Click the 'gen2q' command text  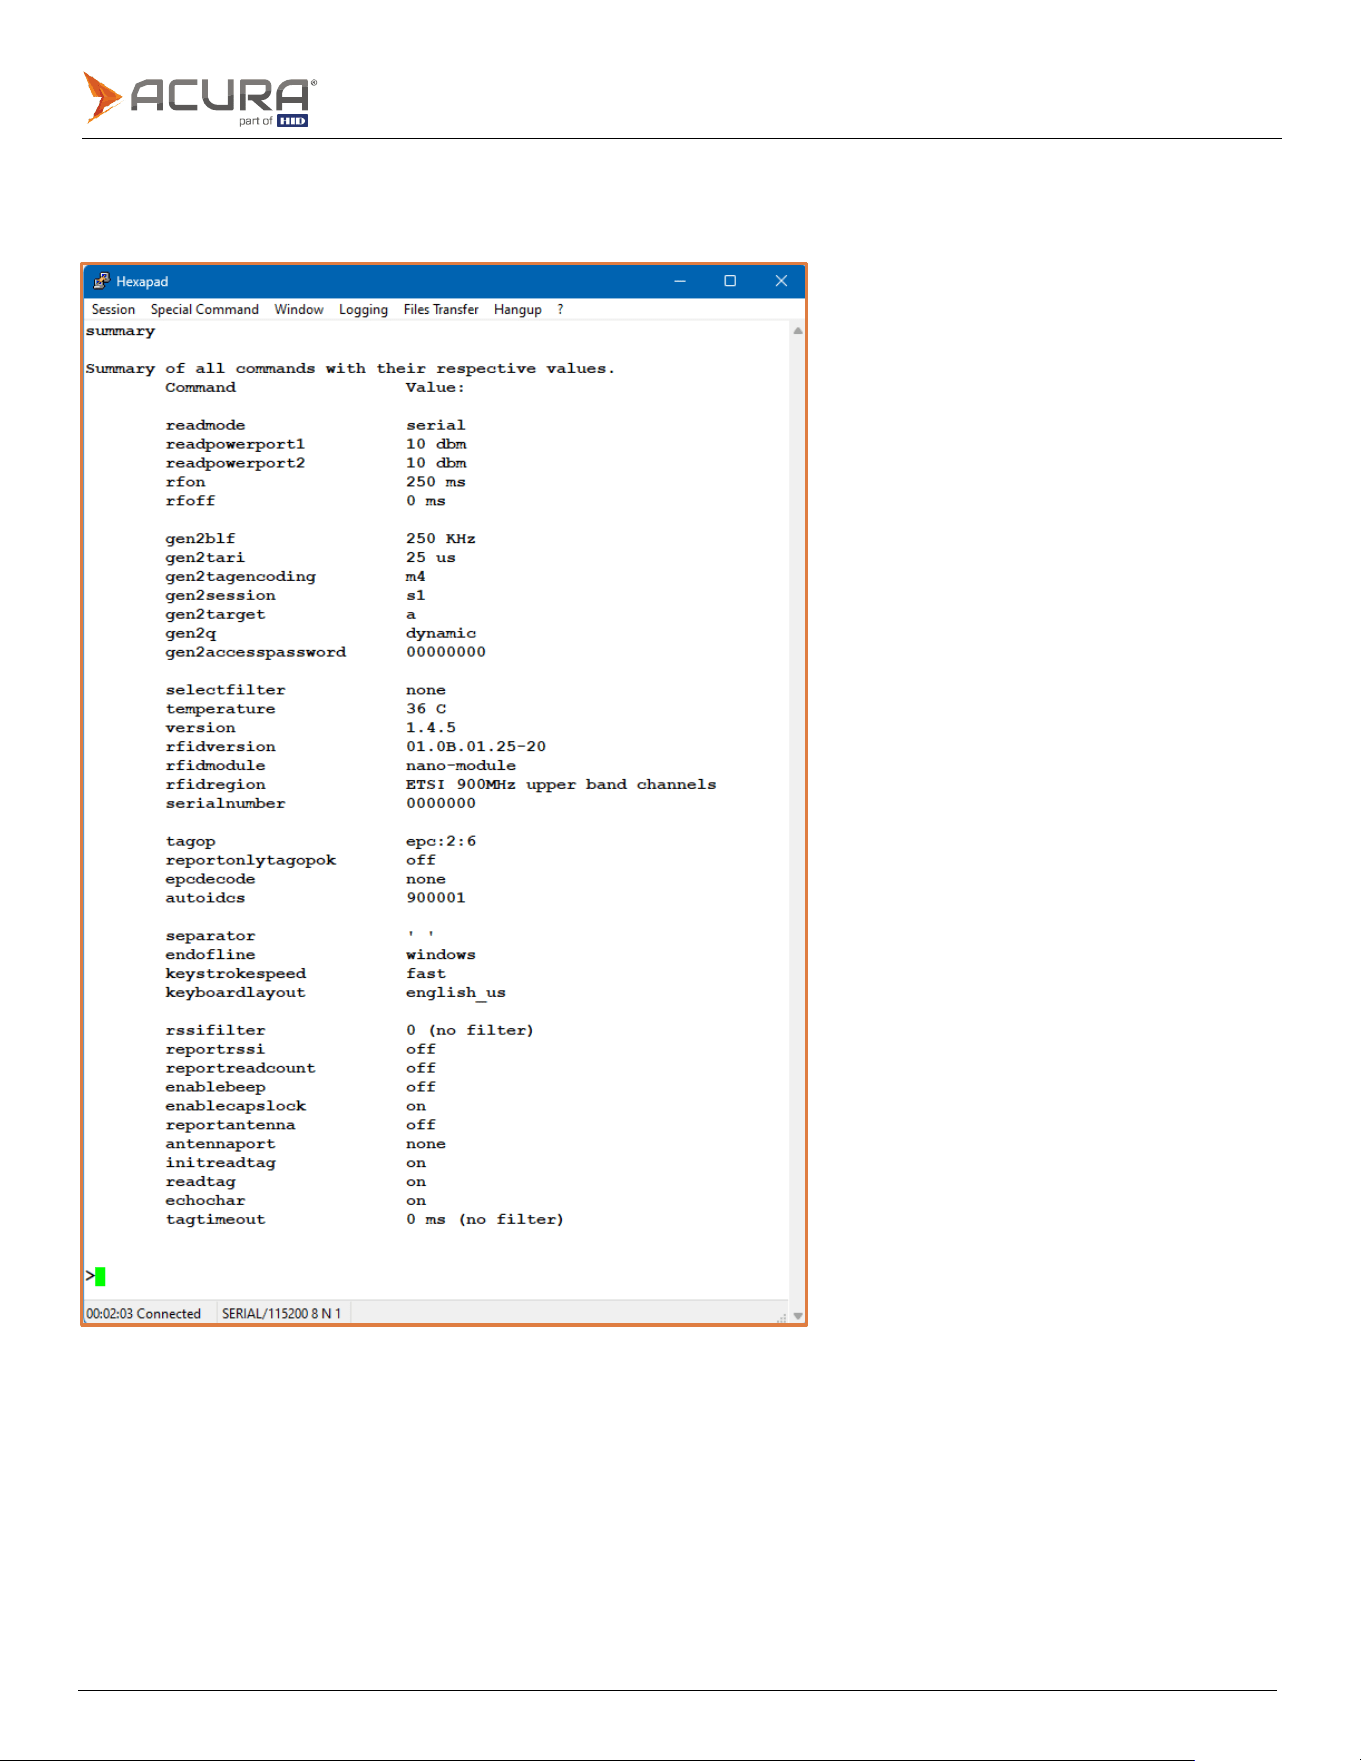[190, 634]
